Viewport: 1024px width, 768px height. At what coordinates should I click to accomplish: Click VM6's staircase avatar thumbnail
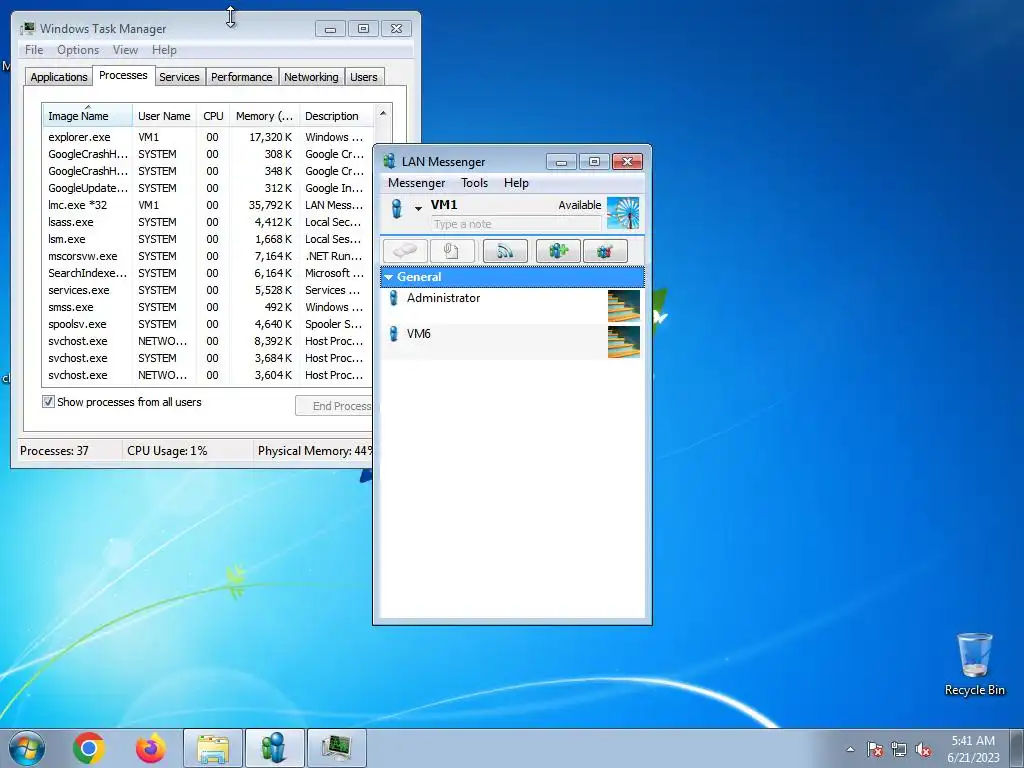tap(624, 342)
